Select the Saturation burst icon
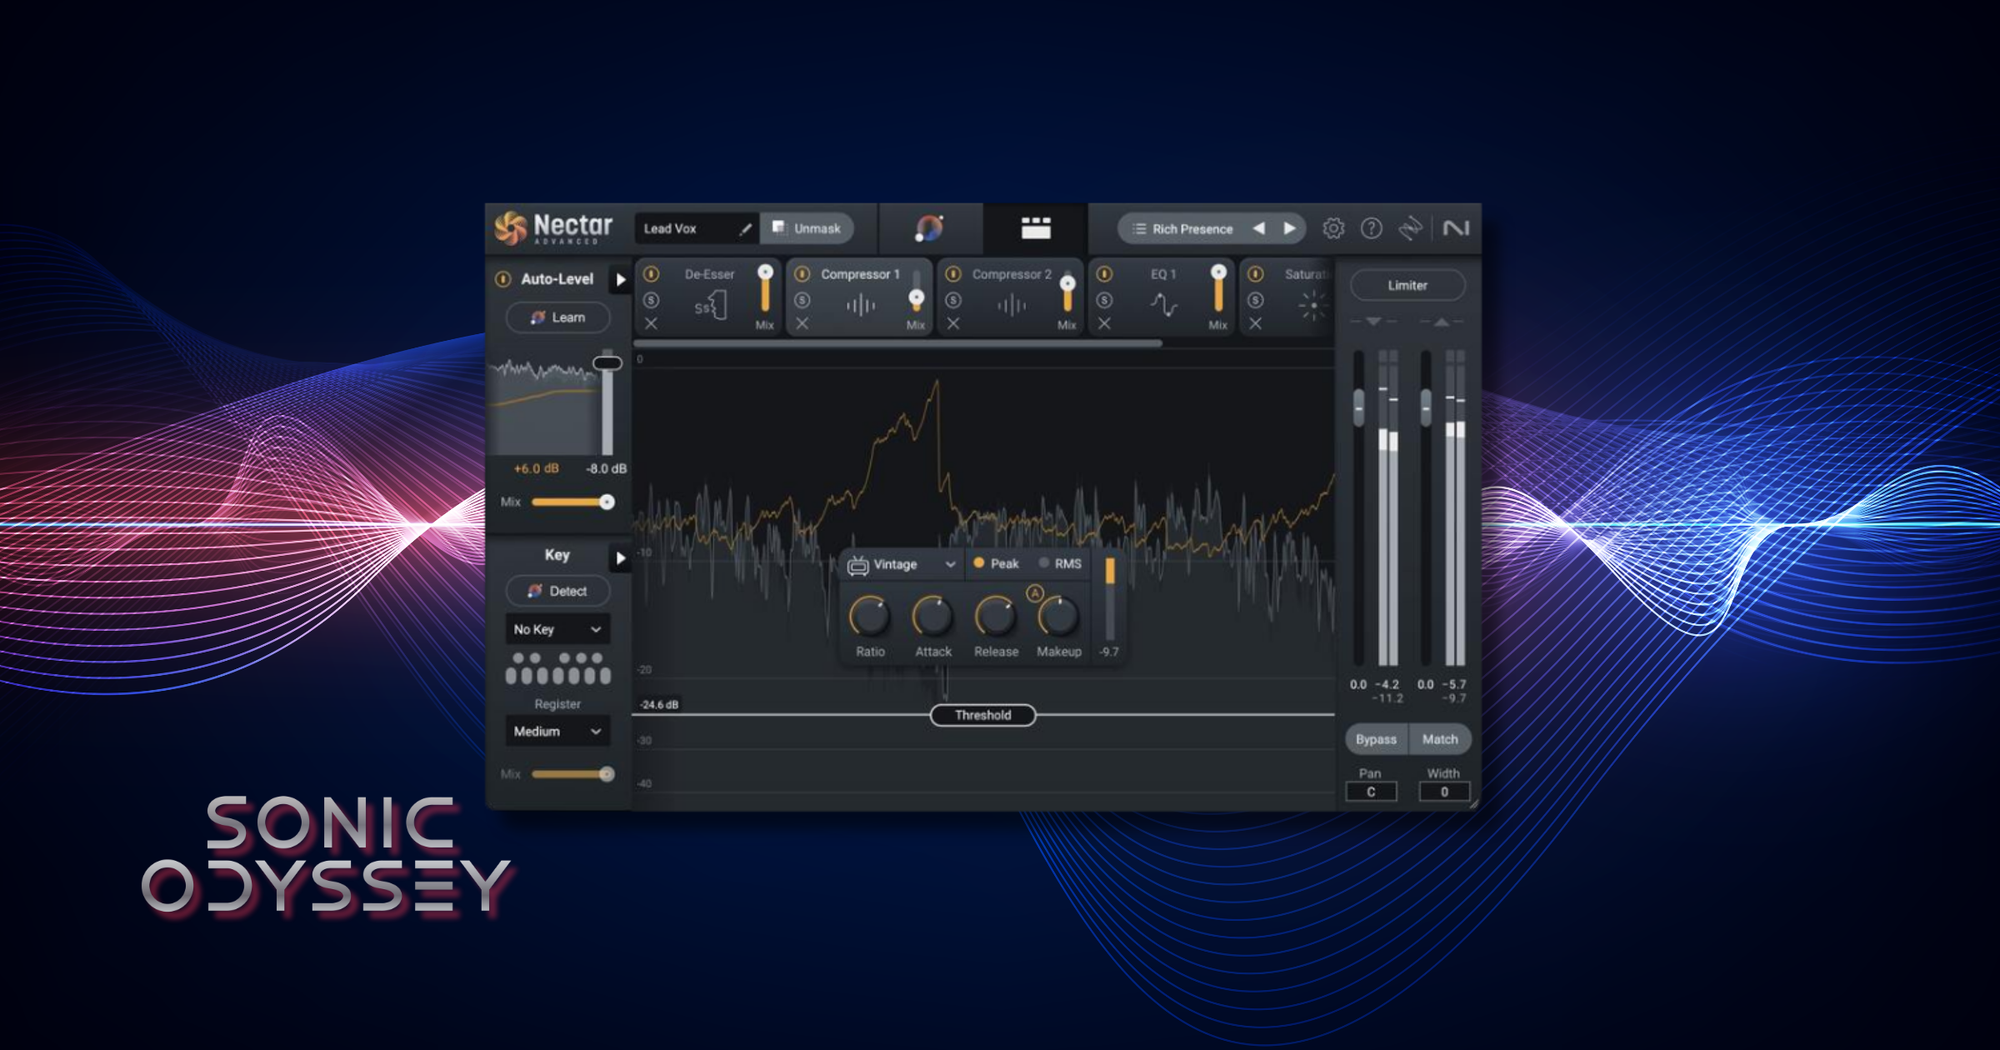The width and height of the screenshot is (2000, 1050). click(1313, 305)
